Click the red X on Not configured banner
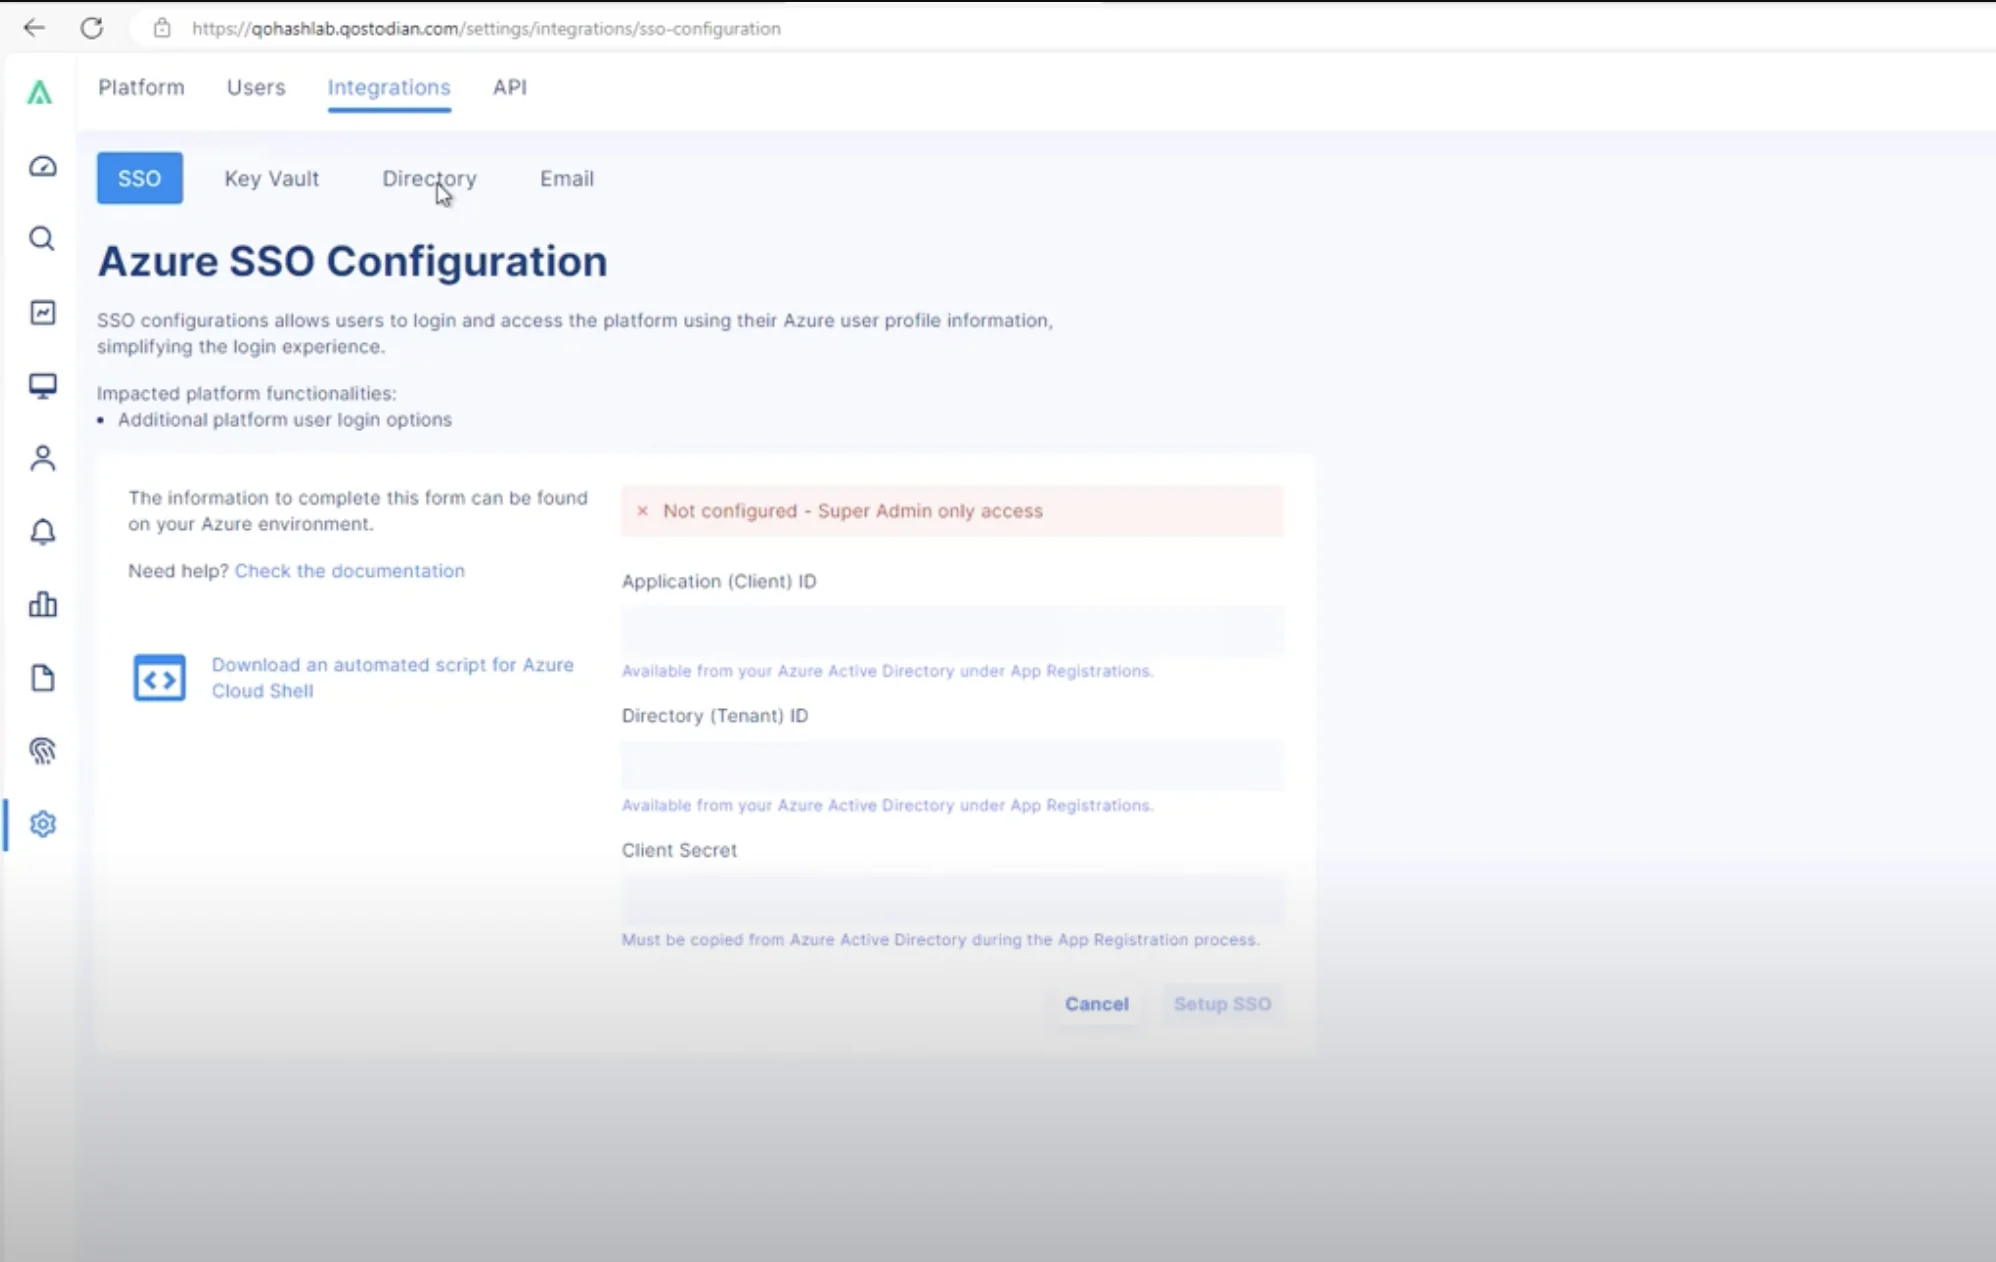 [642, 511]
